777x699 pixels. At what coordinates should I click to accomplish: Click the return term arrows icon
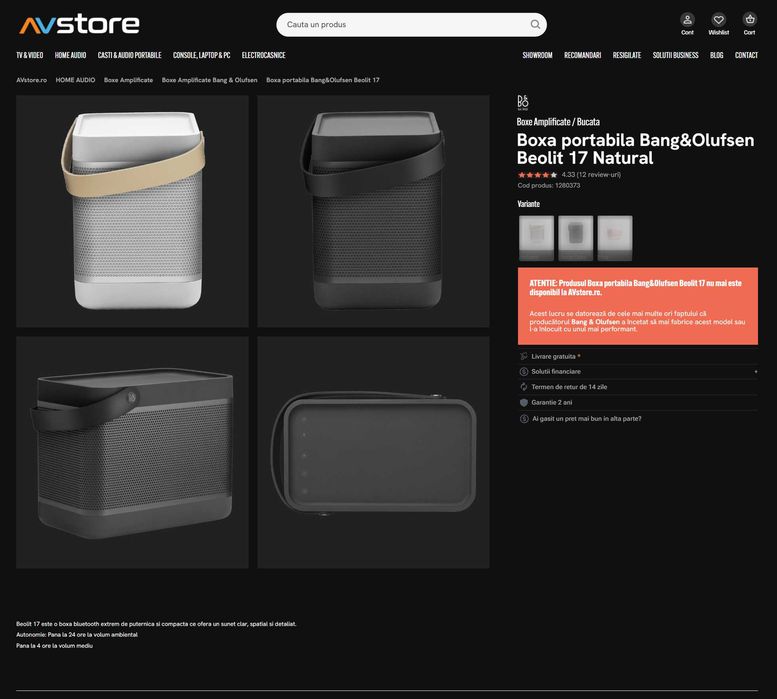(x=524, y=387)
